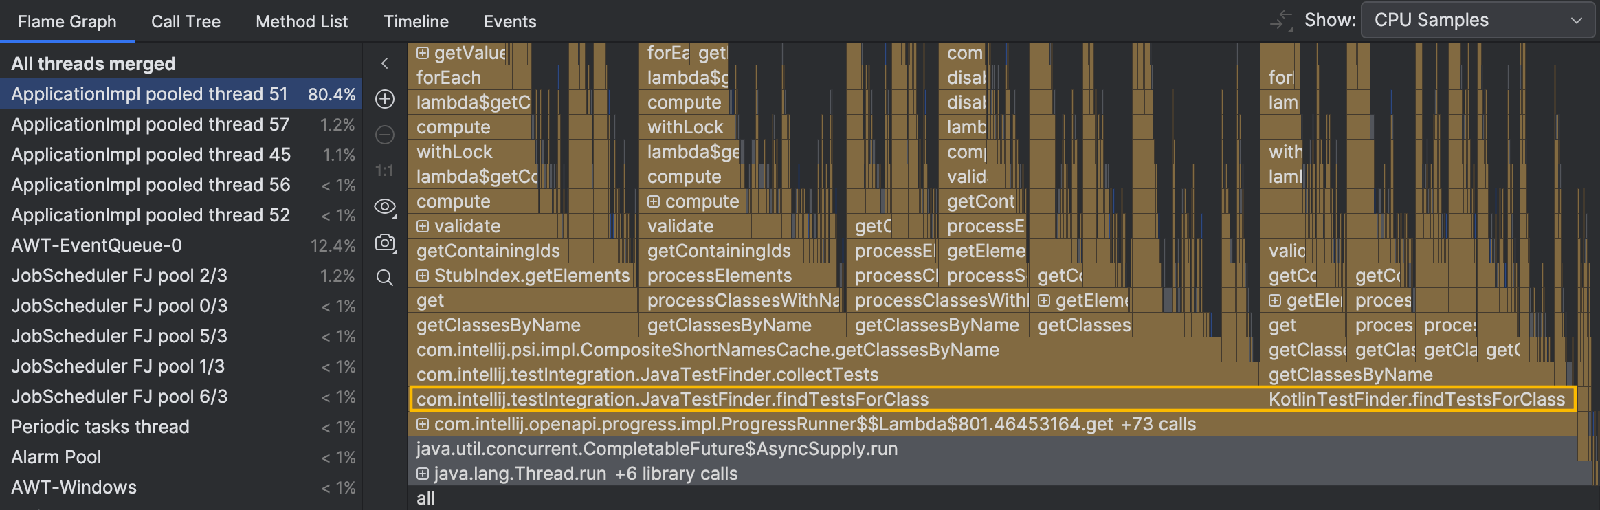Open the flame graph search tool
Image resolution: width=1600 pixels, height=510 pixels.
[x=385, y=278]
